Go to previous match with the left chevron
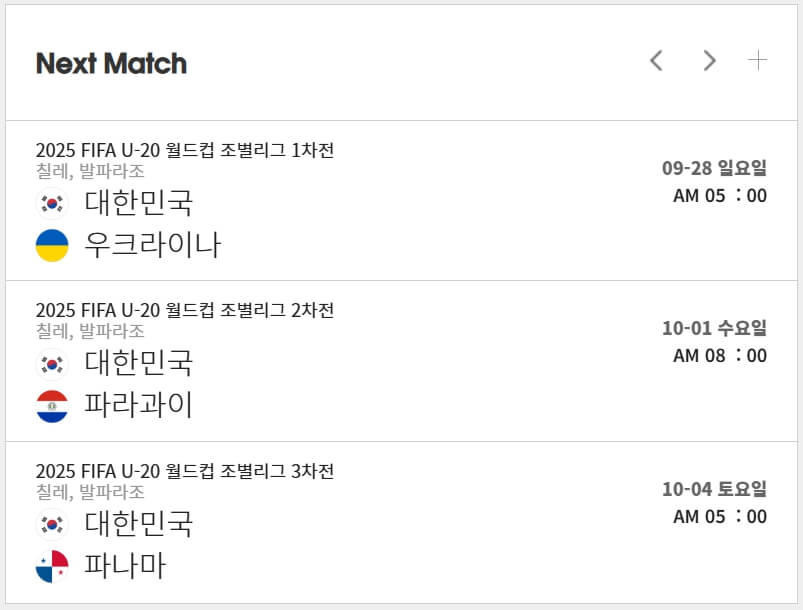 (656, 61)
